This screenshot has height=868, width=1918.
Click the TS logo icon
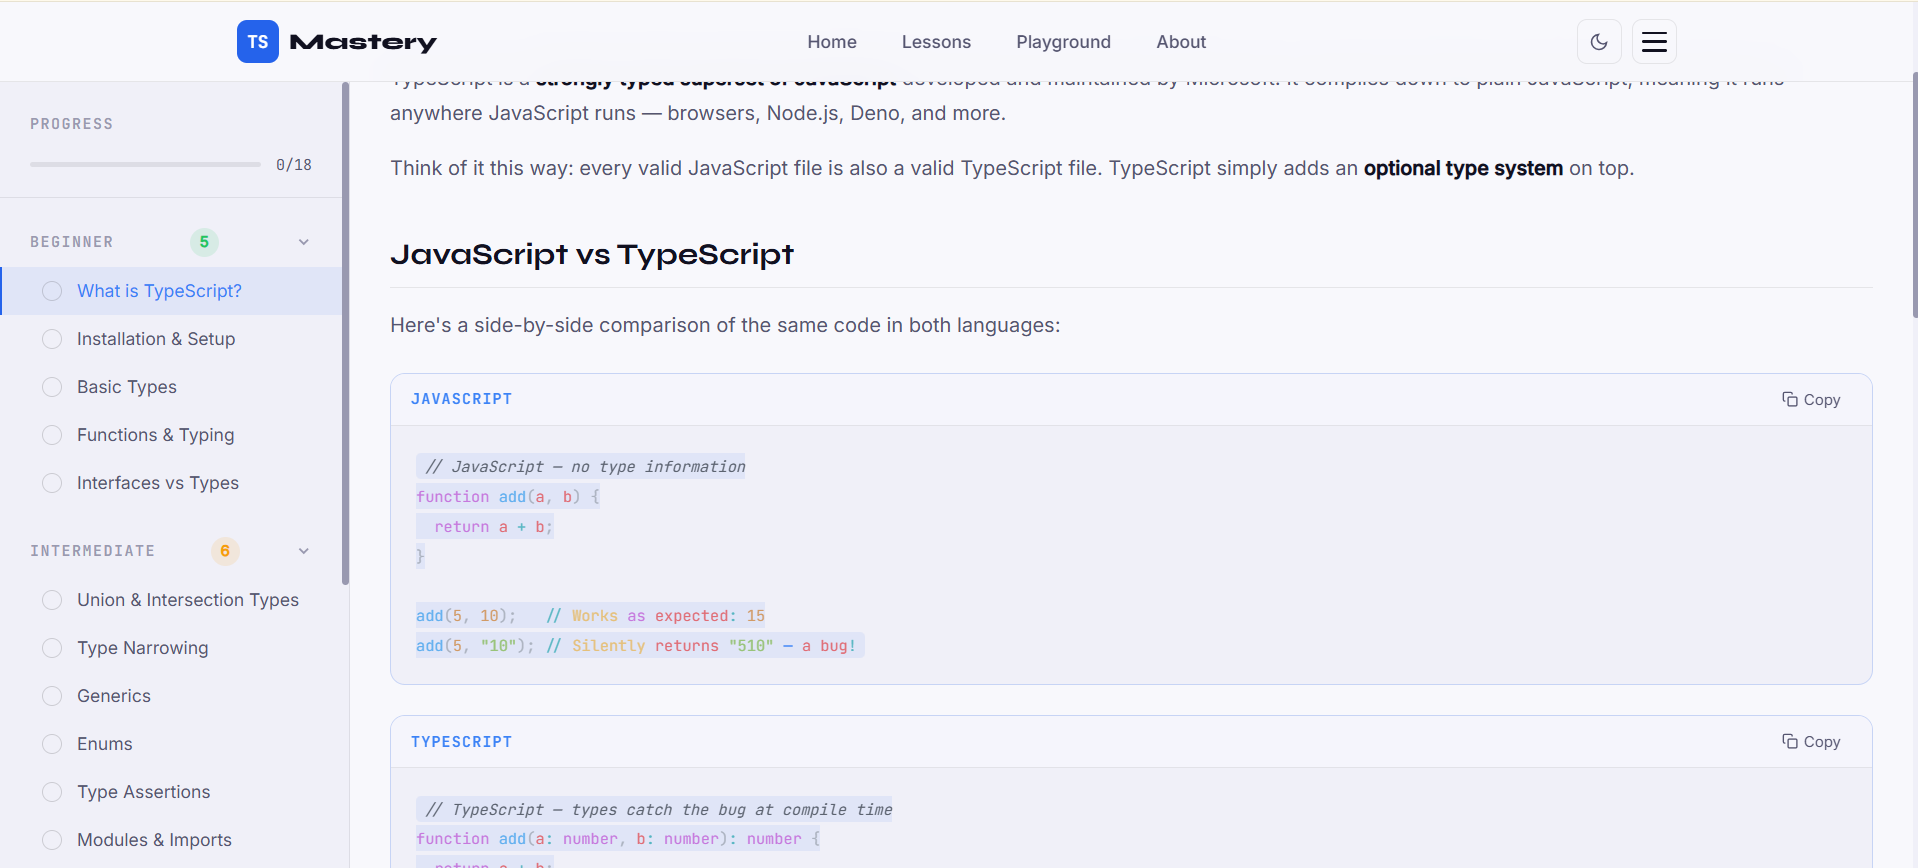coord(257,42)
